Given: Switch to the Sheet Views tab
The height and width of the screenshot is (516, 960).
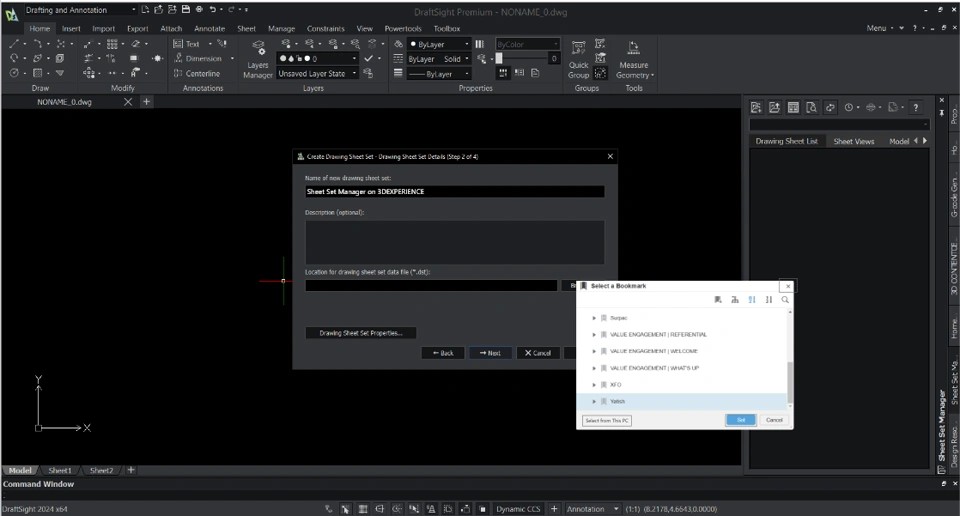Looking at the screenshot, I should pos(853,141).
